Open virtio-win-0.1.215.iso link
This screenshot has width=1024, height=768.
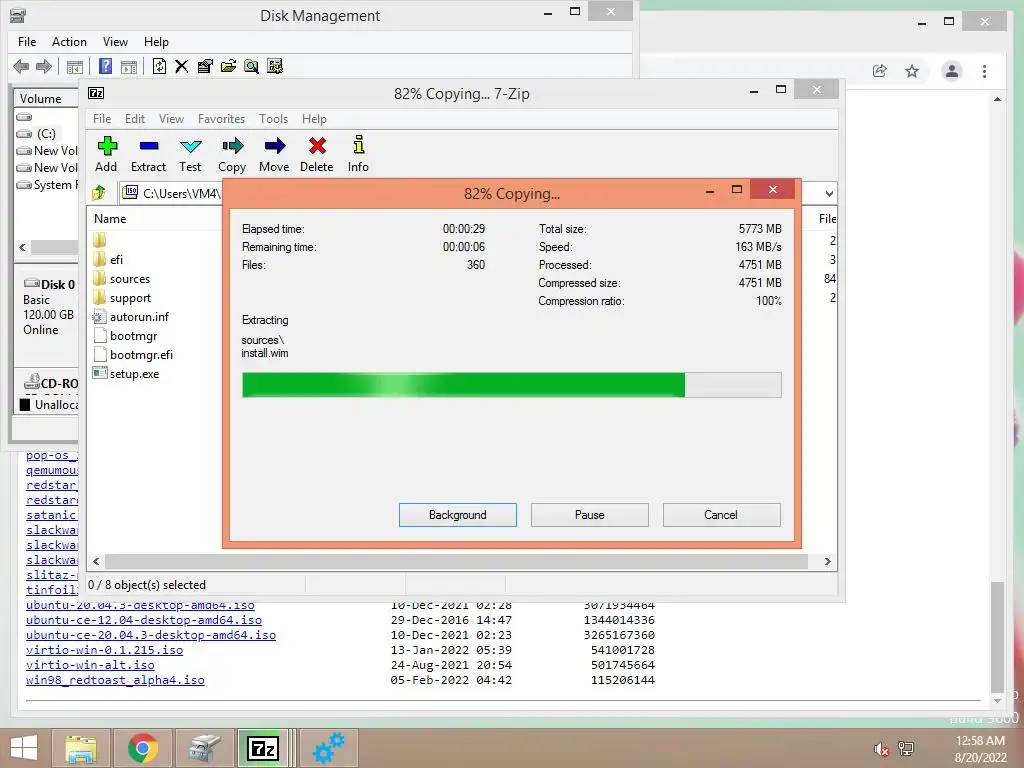pyautogui.click(x=104, y=650)
